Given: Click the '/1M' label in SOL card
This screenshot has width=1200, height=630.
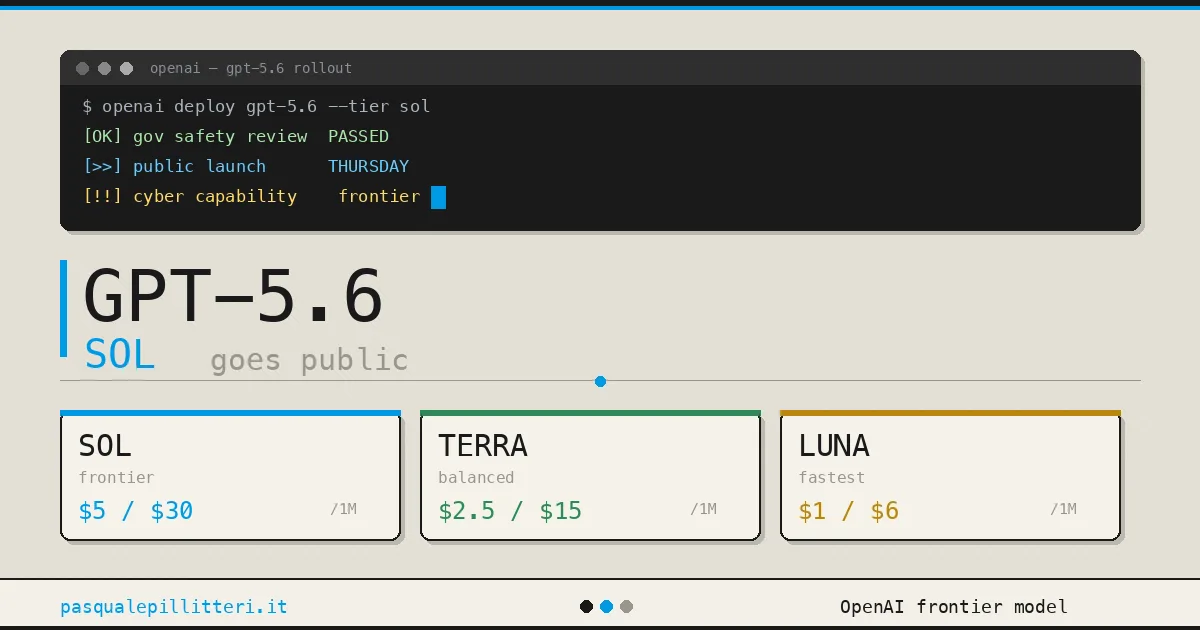Looking at the screenshot, I should coord(343,509).
